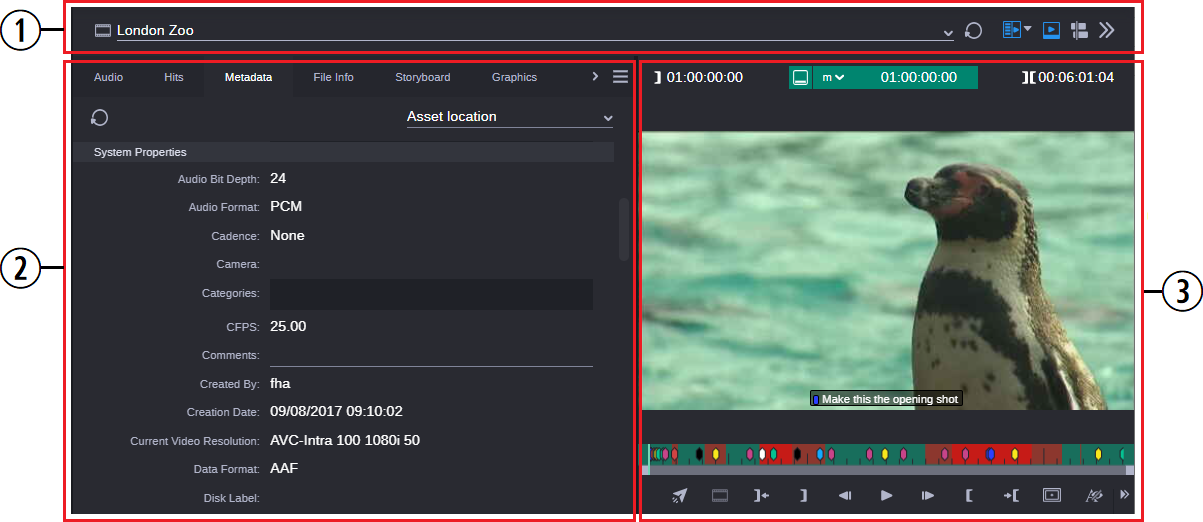Refresh the London Zoo asset
The image size is (1203, 522).
(x=973, y=31)
